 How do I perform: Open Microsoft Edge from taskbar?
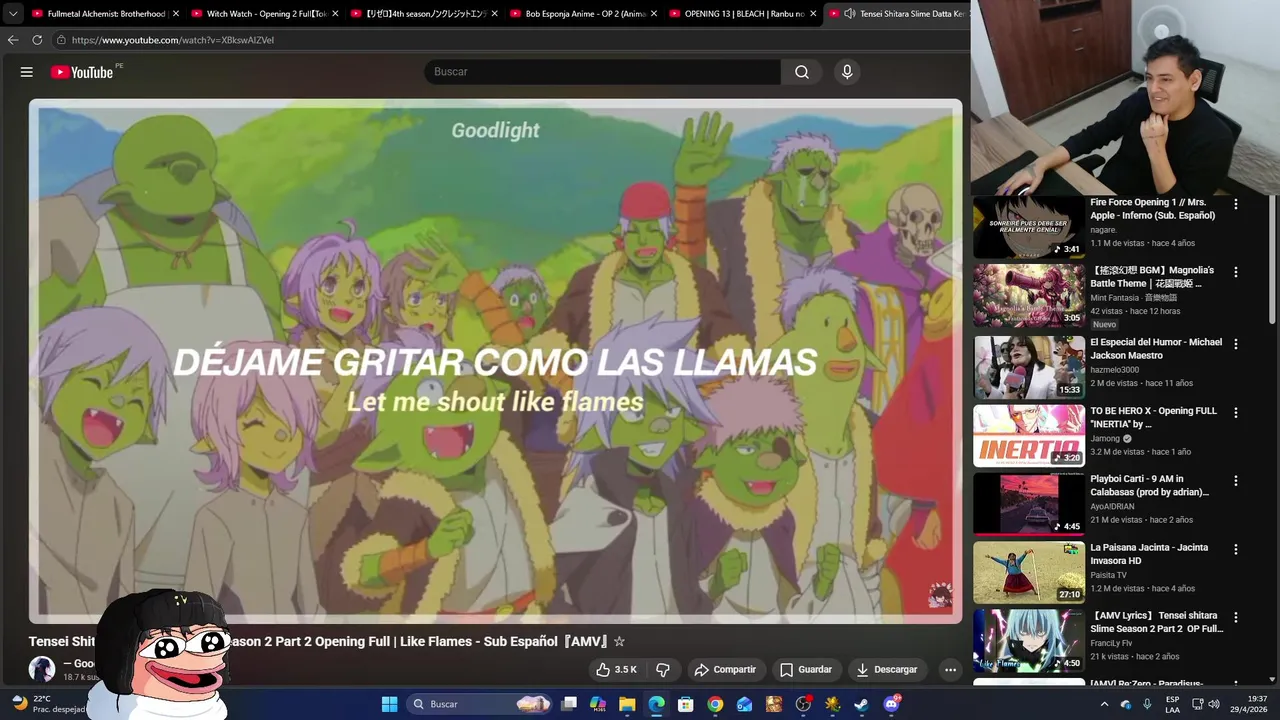point(656,704)
